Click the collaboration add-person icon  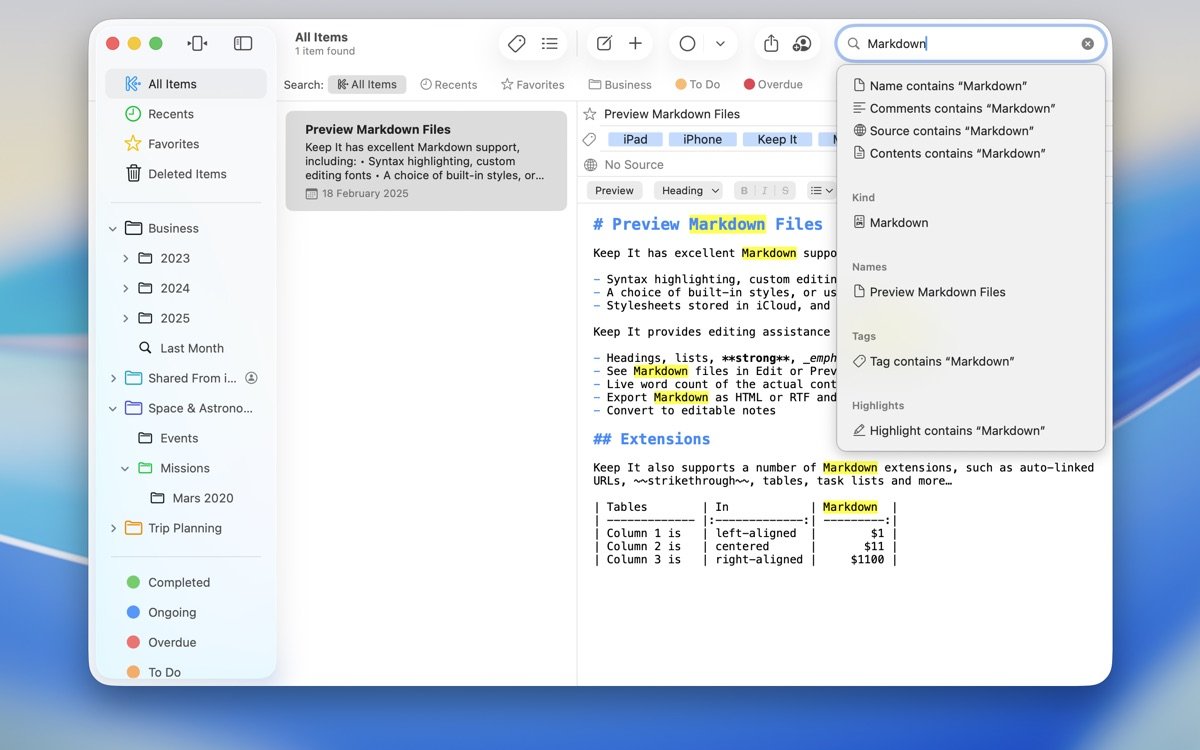[802, 44]
